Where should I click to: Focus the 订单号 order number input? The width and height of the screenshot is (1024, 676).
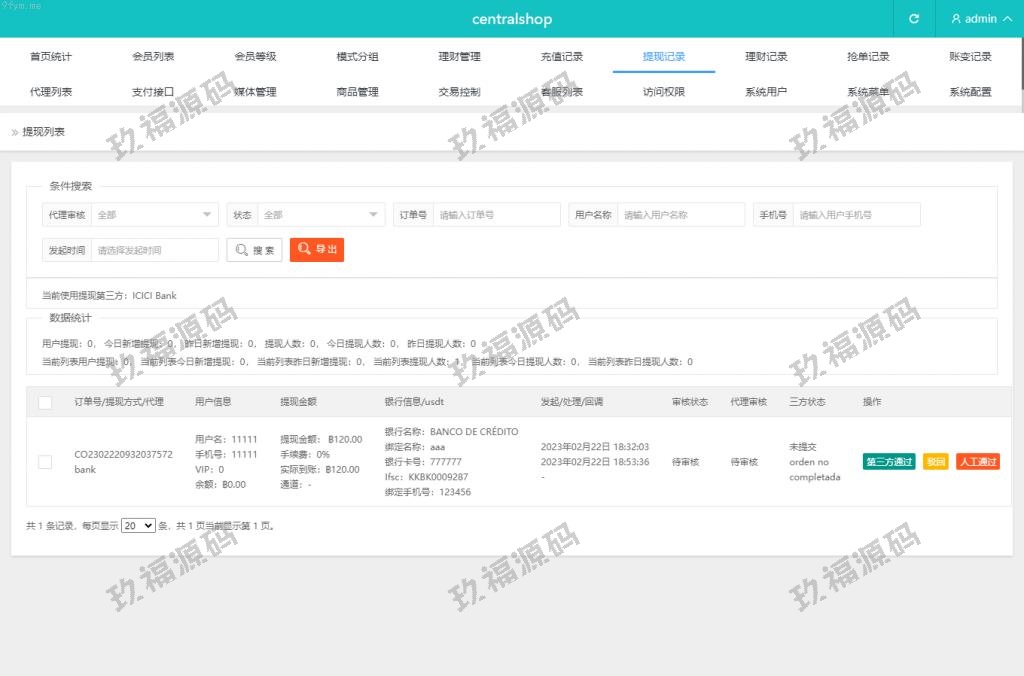(x=496, y=215)
